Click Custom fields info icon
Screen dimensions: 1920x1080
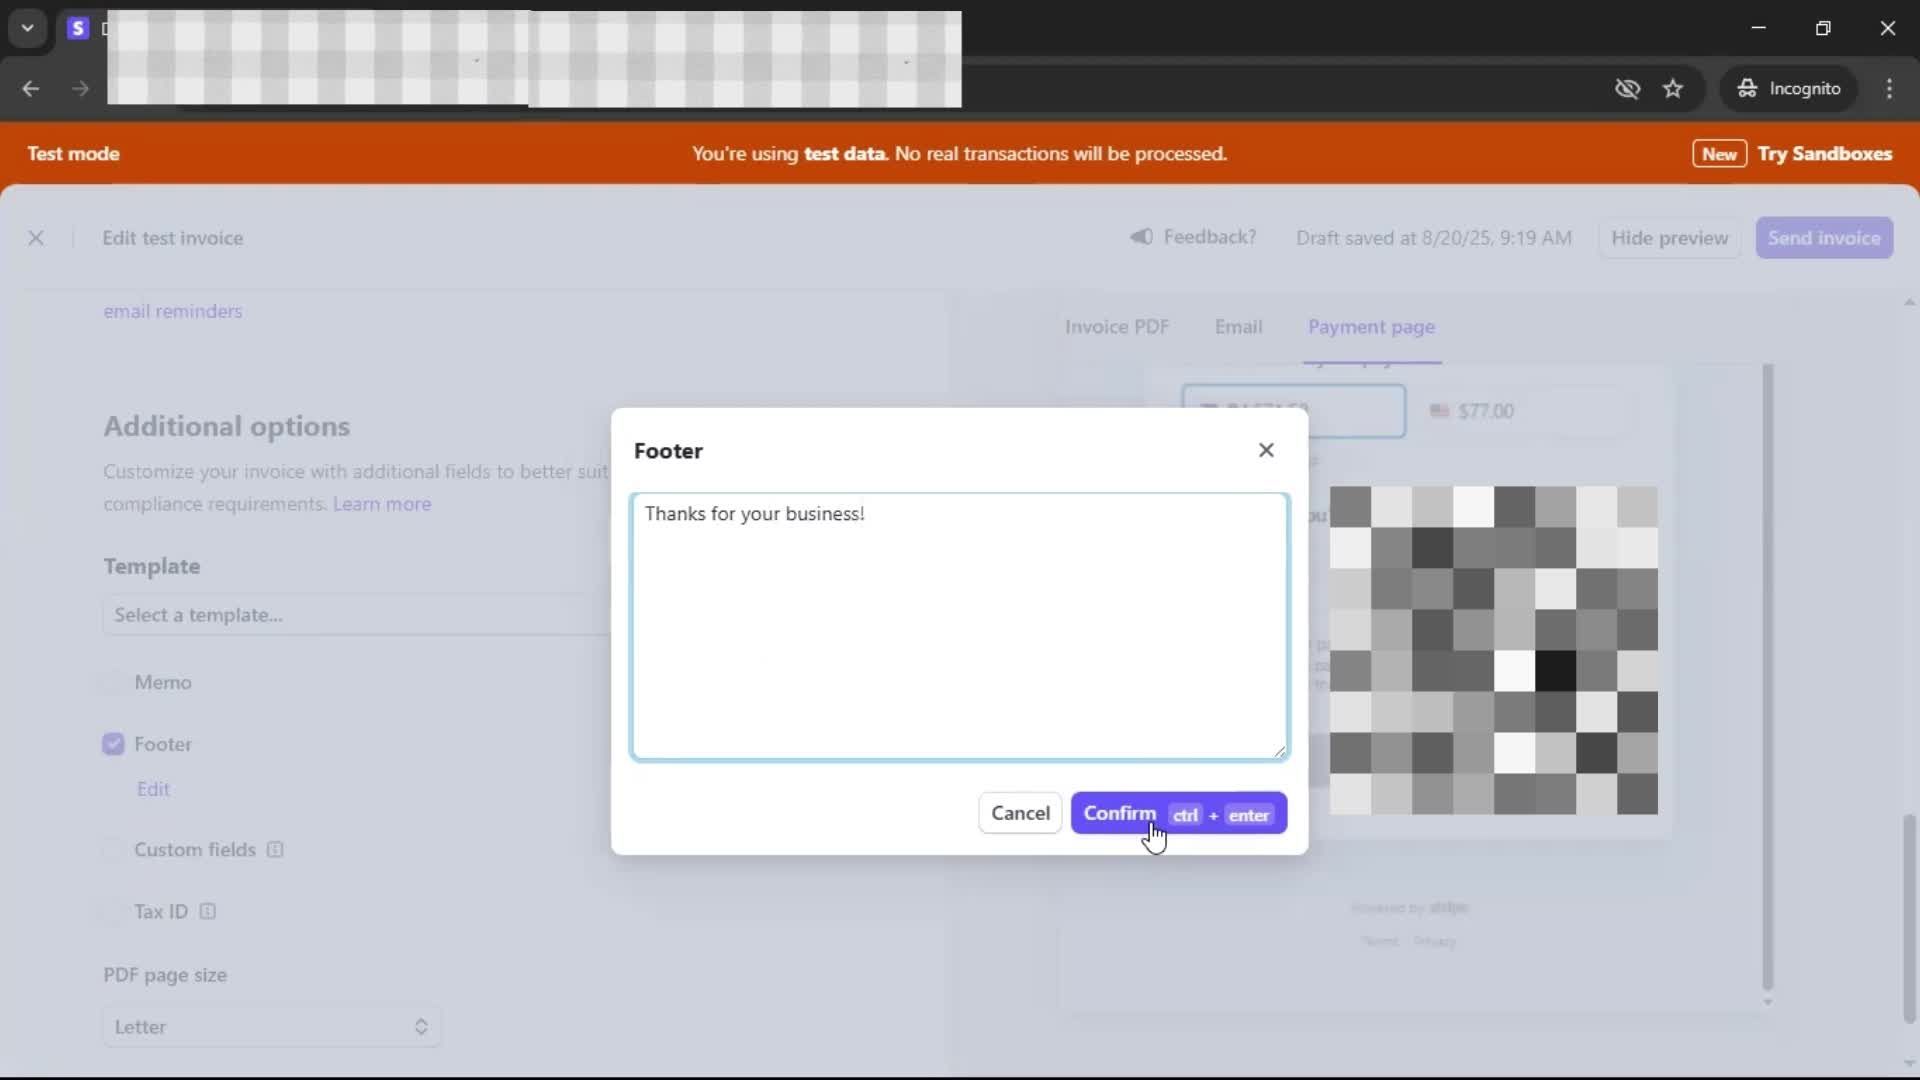tap(275, 850)
